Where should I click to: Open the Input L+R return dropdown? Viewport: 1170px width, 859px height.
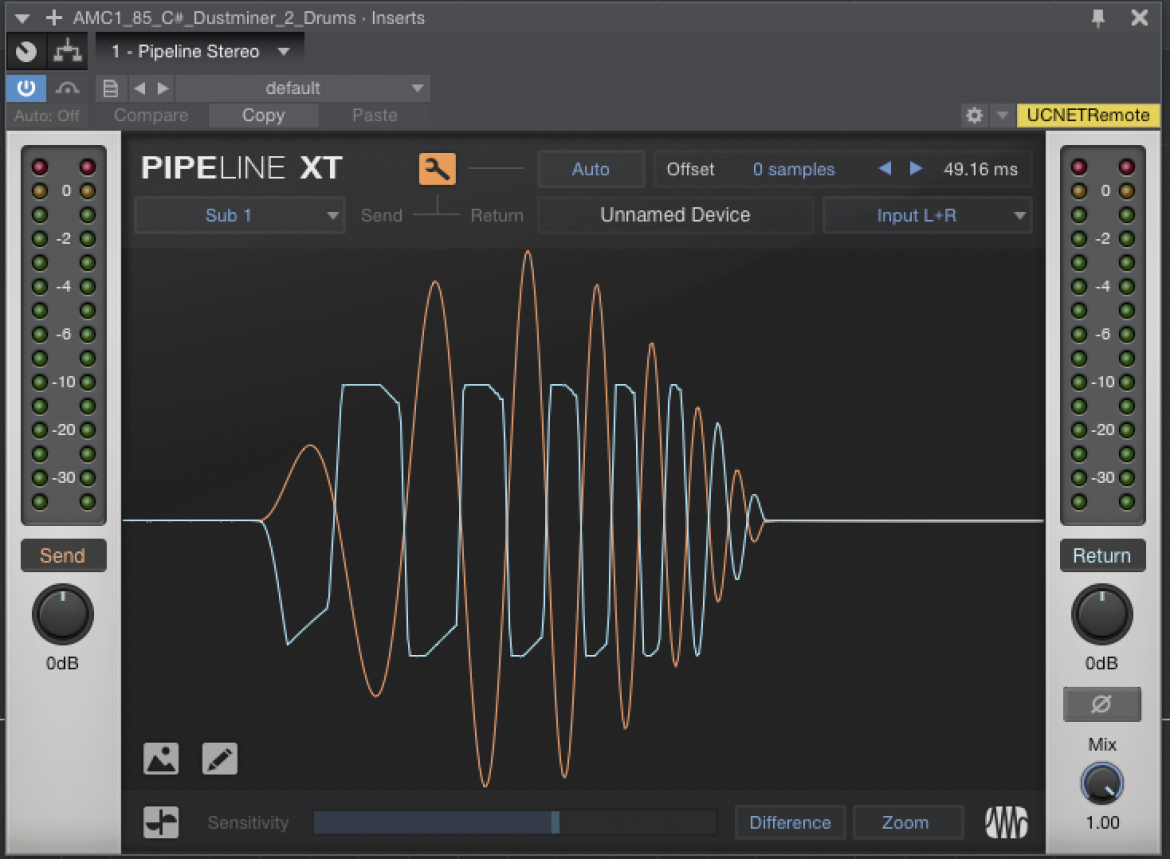[x=927, y=216]
